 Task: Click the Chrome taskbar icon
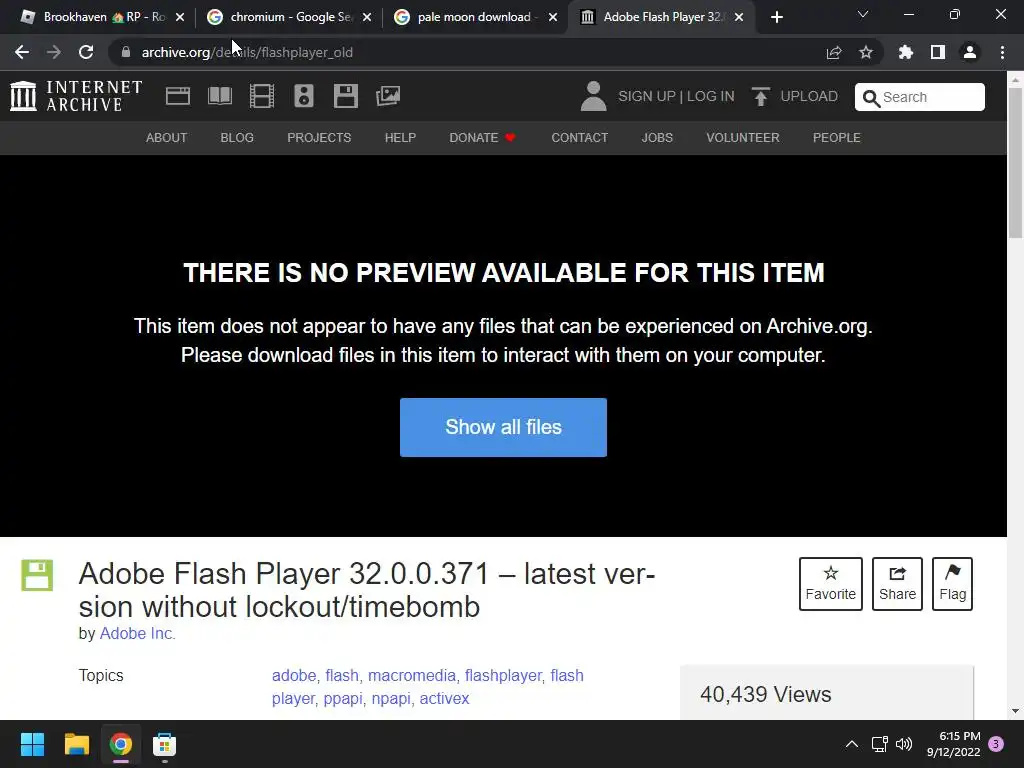pyautogui.click(x=120, y=744)
